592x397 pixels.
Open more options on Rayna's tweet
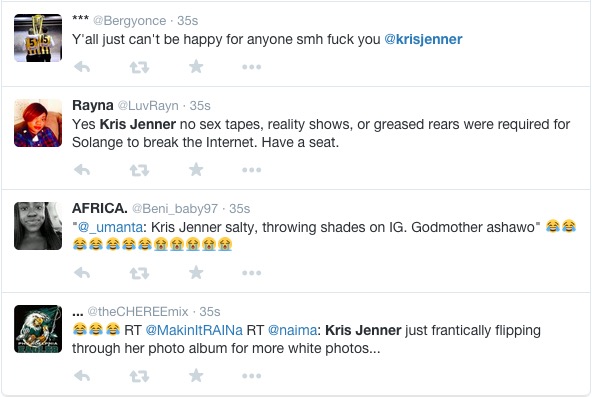(251, 170)
